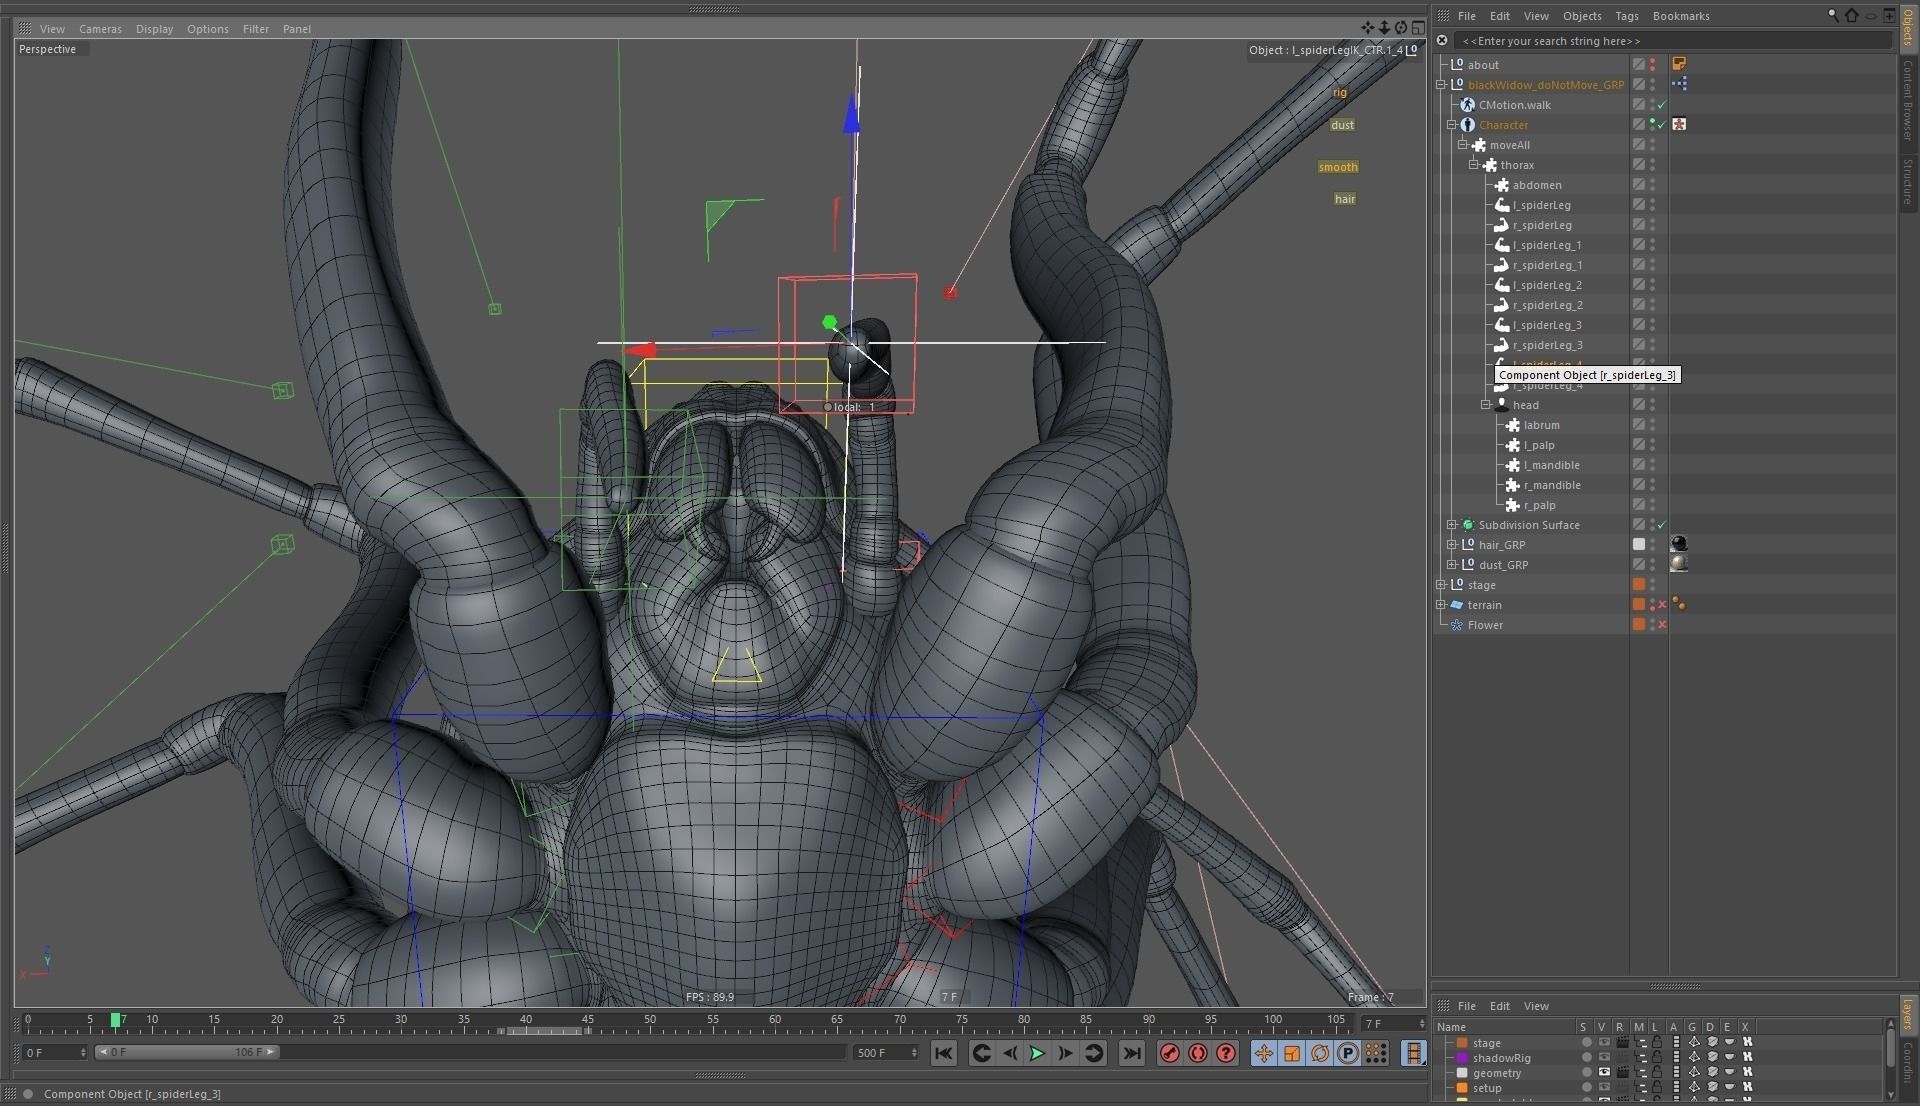Select the XPresso tag on blackWidow group
Viewport: 1920px width, 1106px height.
coord(1679,84)
